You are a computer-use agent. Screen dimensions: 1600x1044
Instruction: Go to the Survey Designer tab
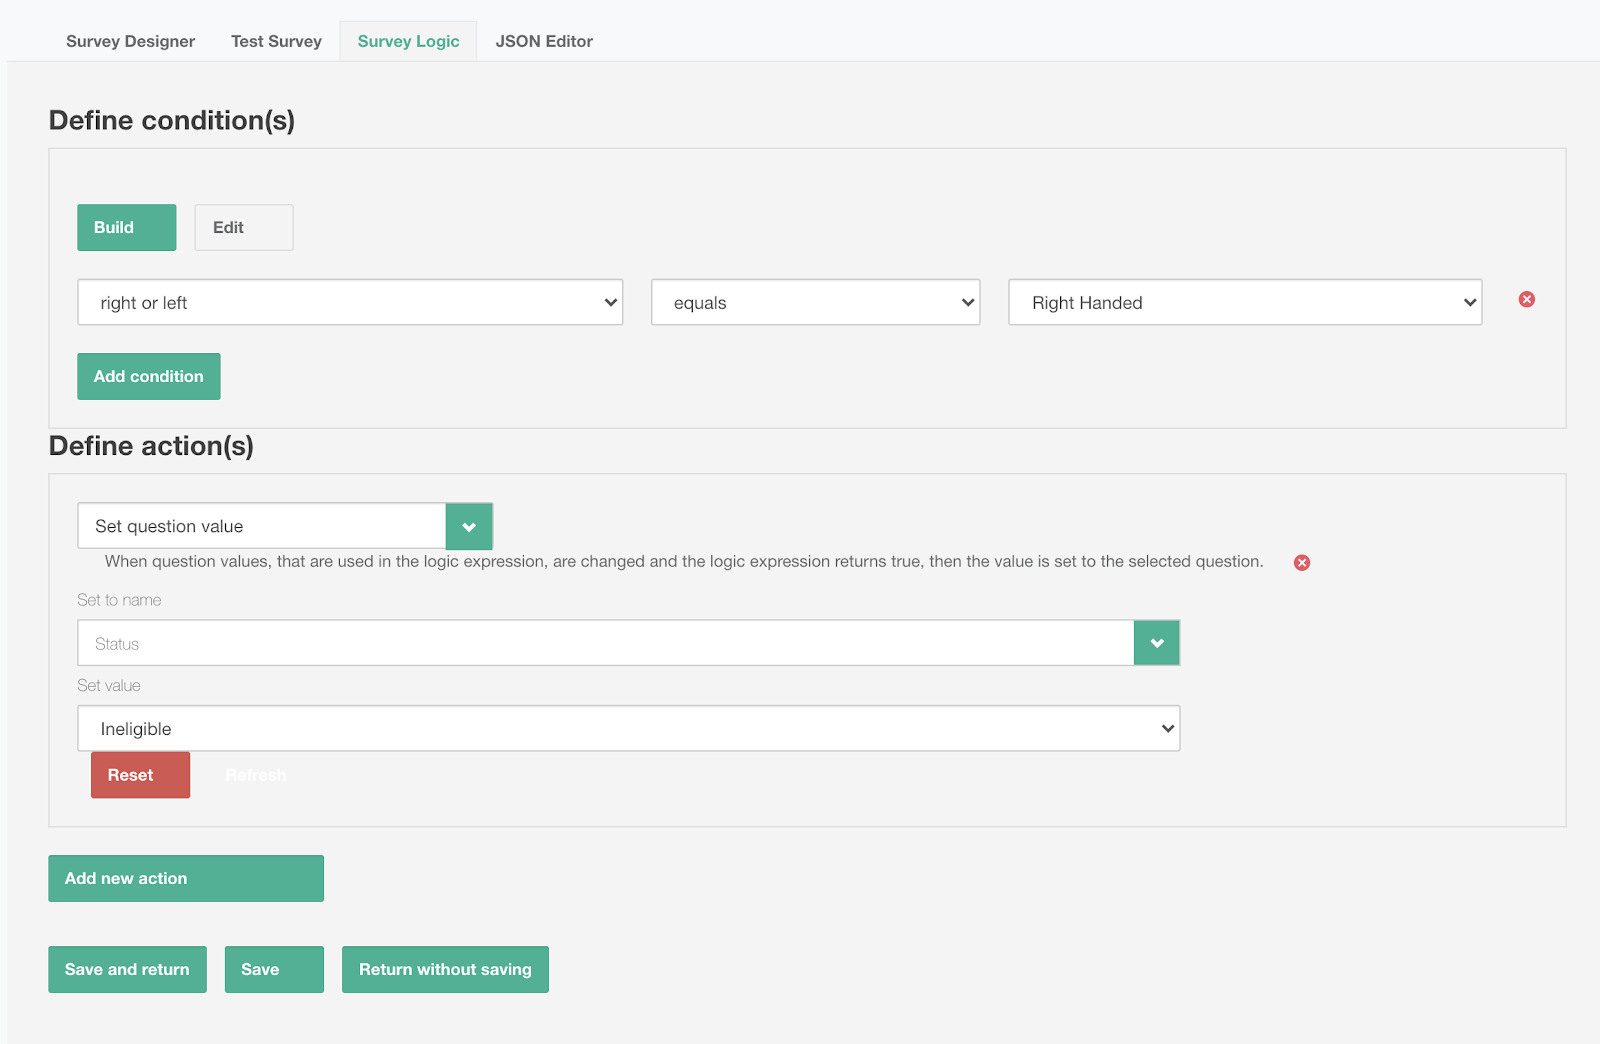[x=130, y=41]
